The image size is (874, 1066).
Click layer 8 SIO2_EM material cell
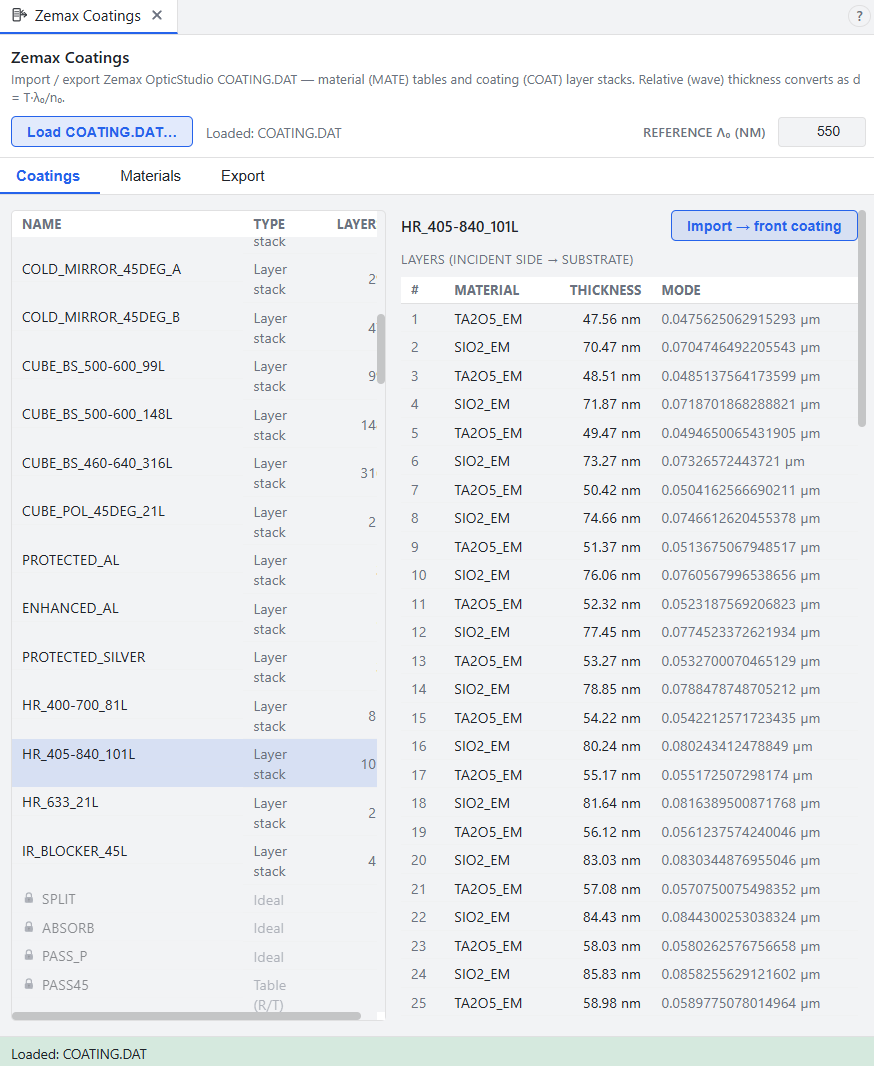tap(482, 518)
